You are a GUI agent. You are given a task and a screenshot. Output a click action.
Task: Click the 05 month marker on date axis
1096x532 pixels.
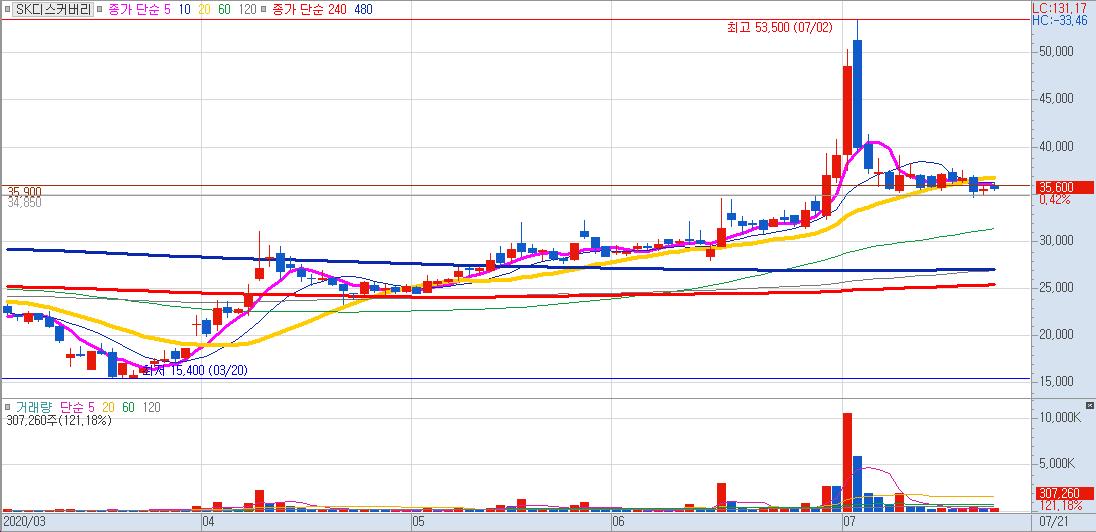point(418,522)
